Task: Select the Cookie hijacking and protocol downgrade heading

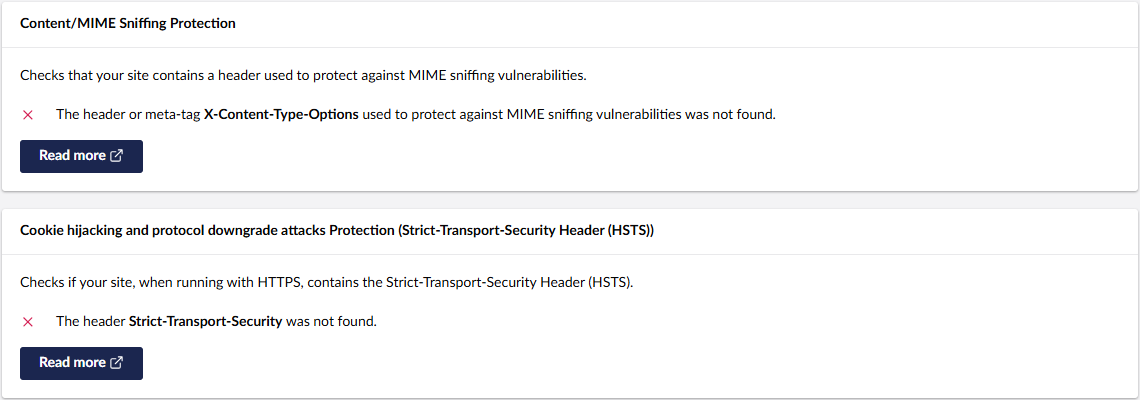Action: coord(337,231)
